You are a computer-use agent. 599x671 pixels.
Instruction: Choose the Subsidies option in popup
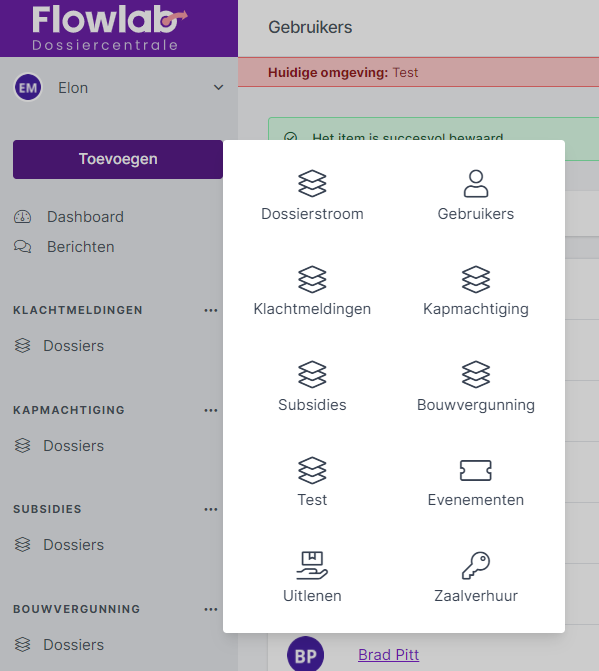click(x=312, y=386)
